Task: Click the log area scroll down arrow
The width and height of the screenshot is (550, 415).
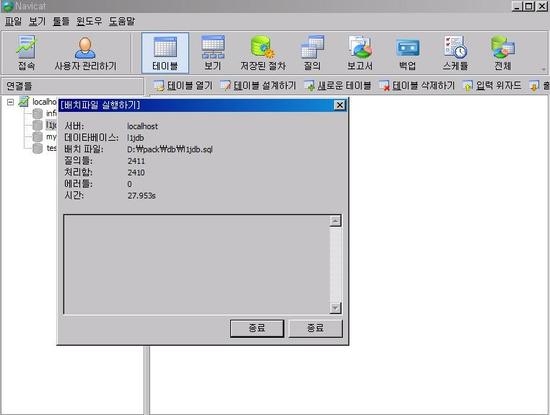Action: (x=335, y=308)
